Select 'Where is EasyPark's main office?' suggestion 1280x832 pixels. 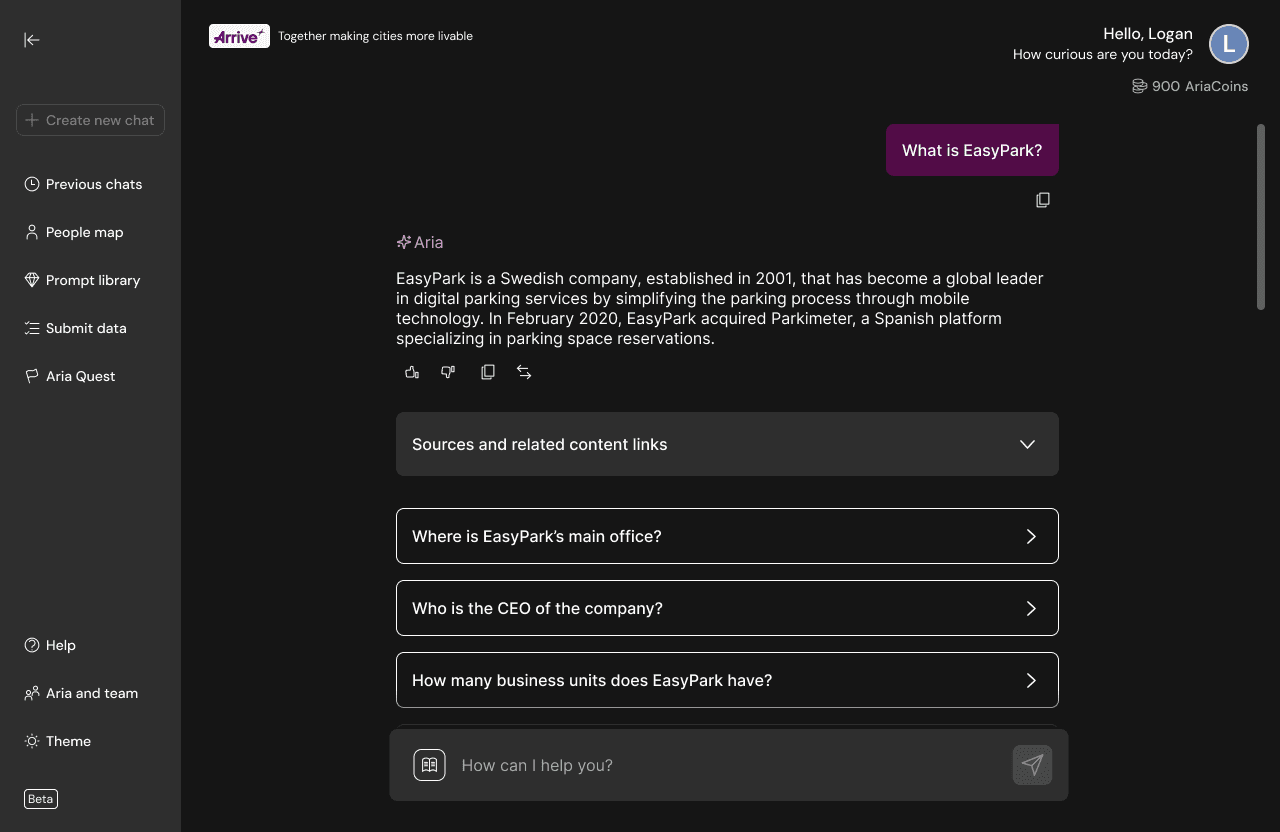[727, 536]
